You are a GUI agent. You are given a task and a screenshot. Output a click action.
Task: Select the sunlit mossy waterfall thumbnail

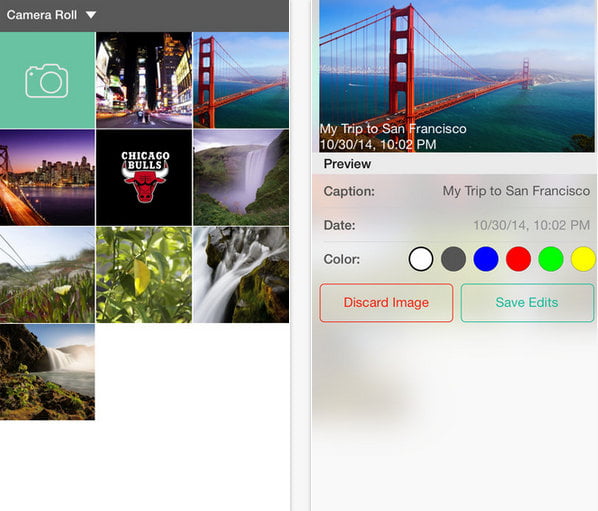point(47,372)
